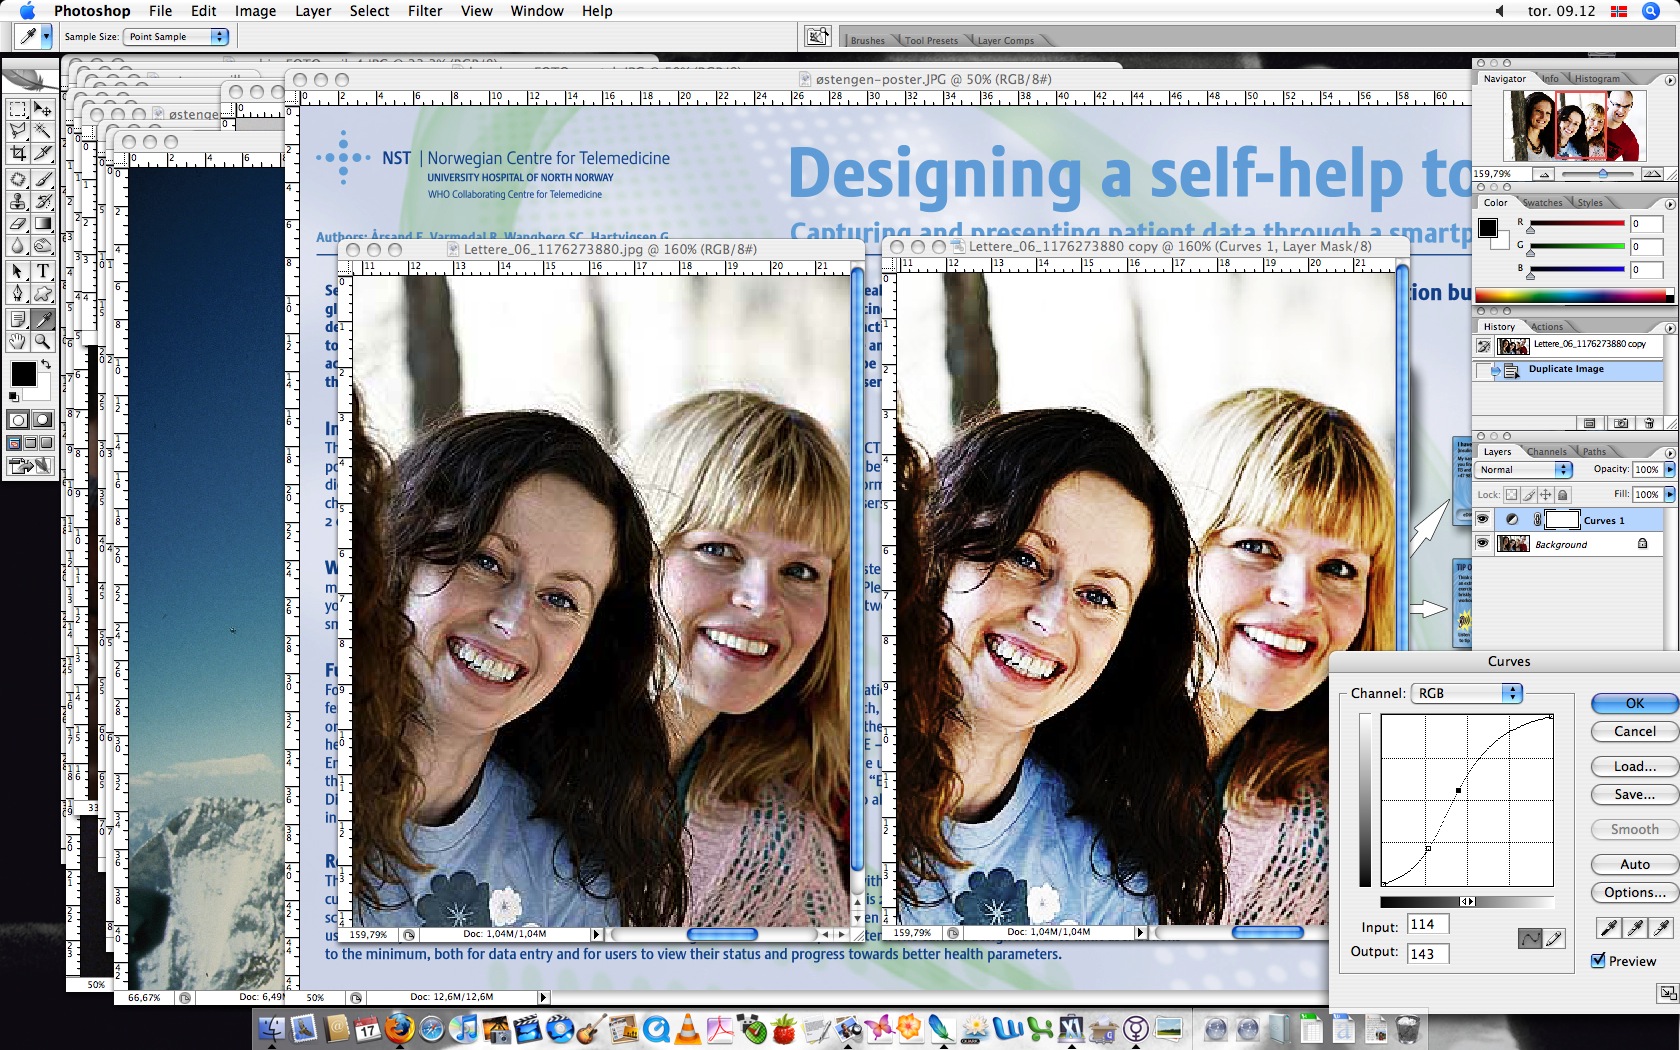
Task: Select the Polygonal Lasso tool
Action: [x=18, y=131]
